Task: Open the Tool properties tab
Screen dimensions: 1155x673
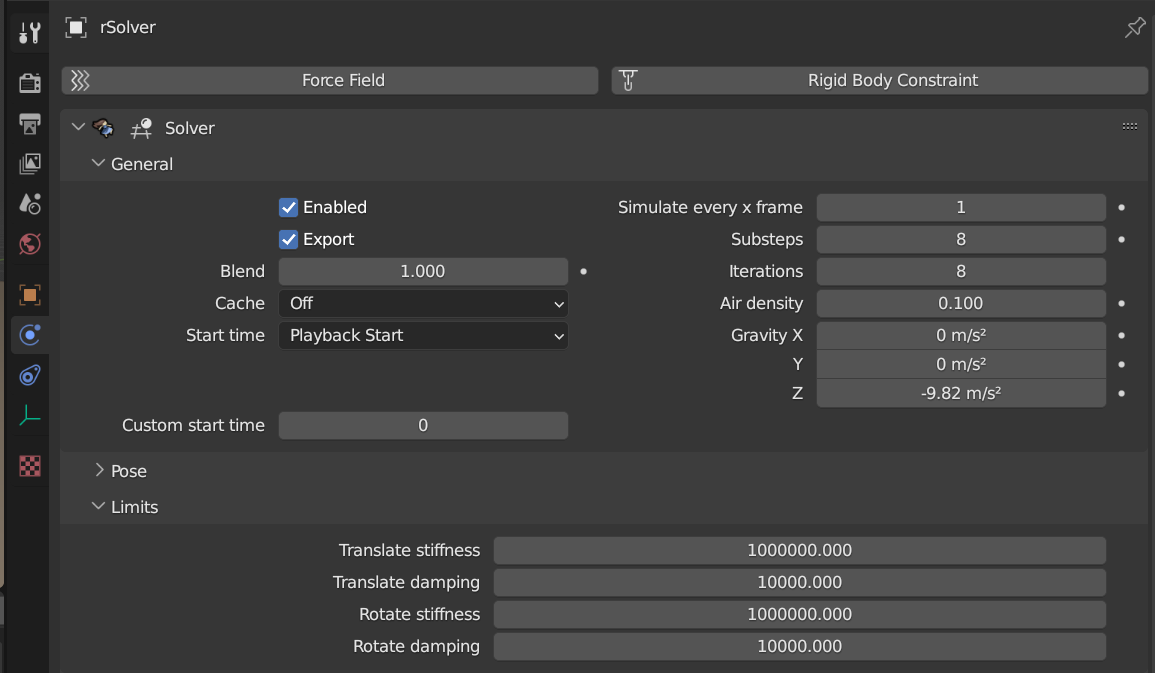Action: click(30, 33)
